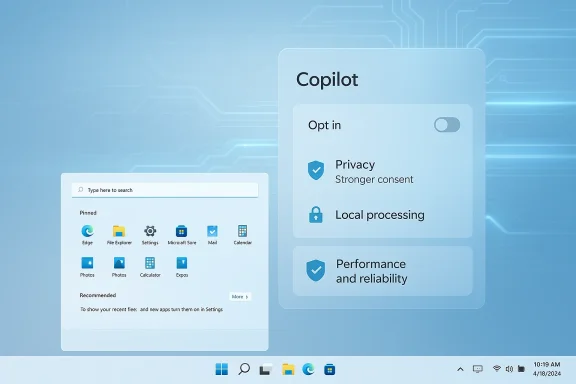Screen dimensions: 576x384
Task: Click the Privacy shield checkmark icon
Action: (x=316, y=170)
